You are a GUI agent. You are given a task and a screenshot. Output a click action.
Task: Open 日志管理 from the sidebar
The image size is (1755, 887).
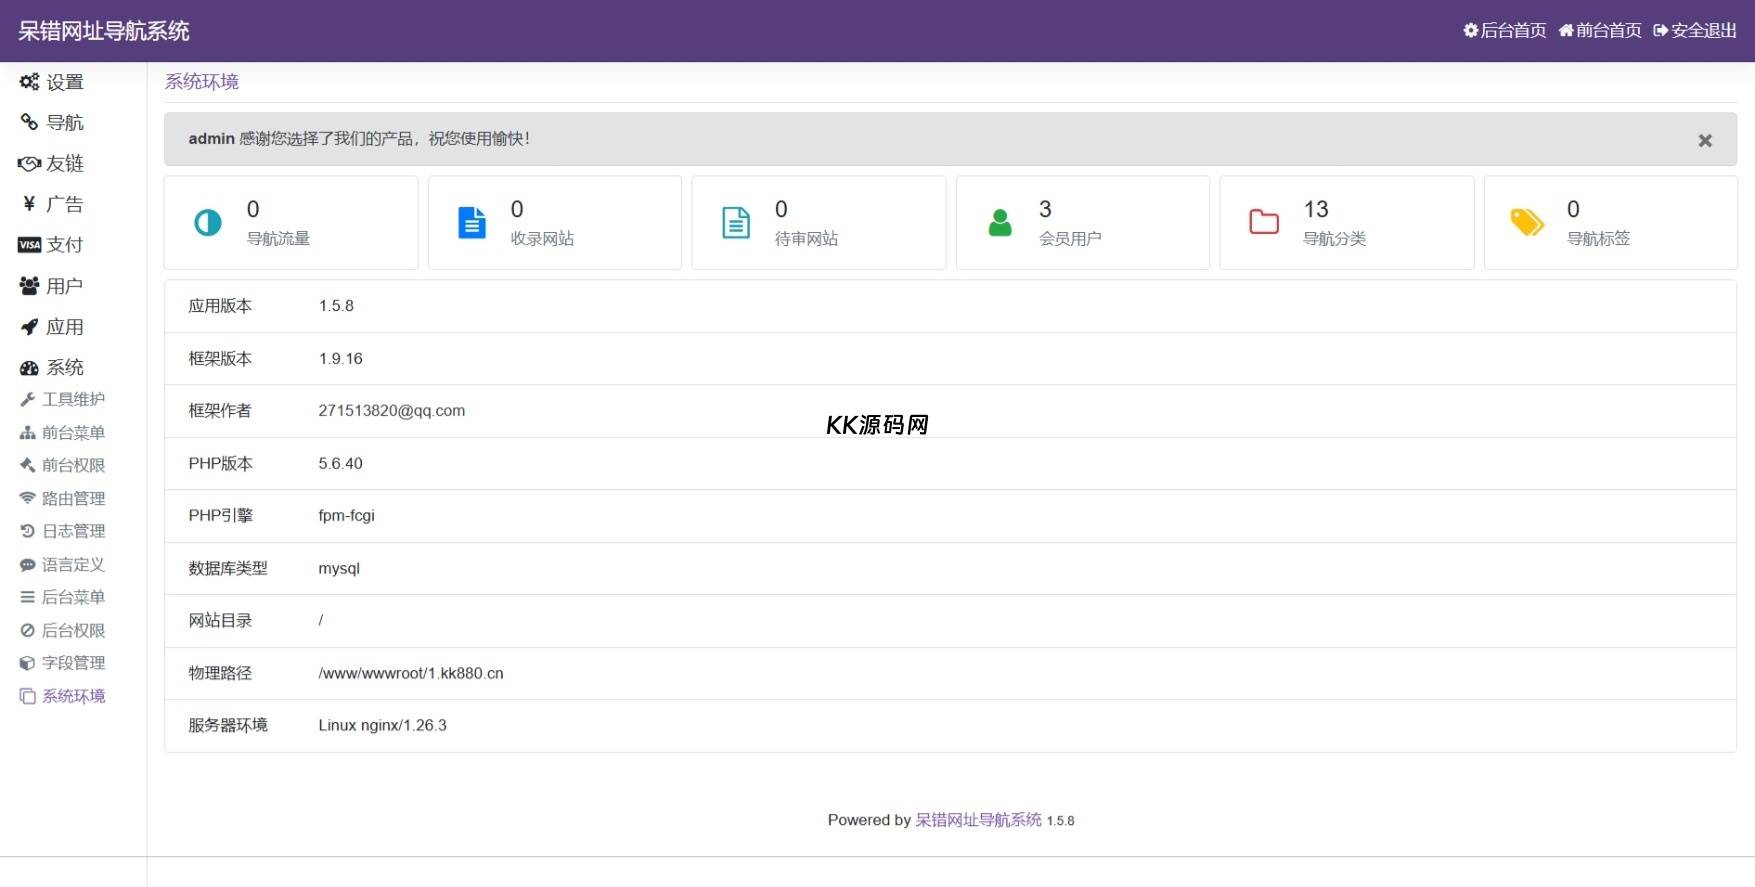pos(73,531)
